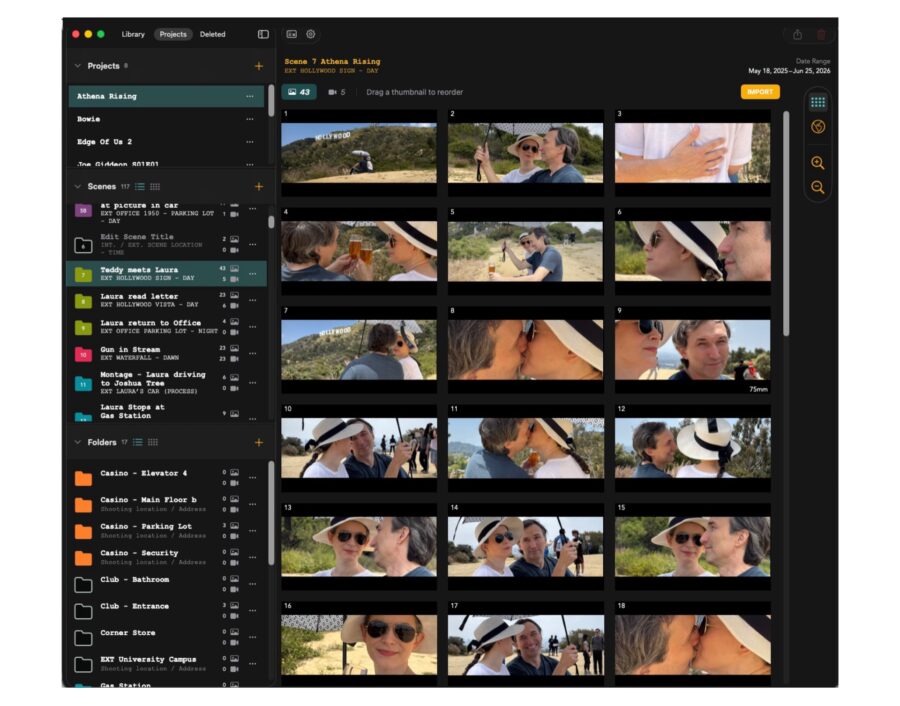Open the settings gear in toolbar

click(311, 34)
